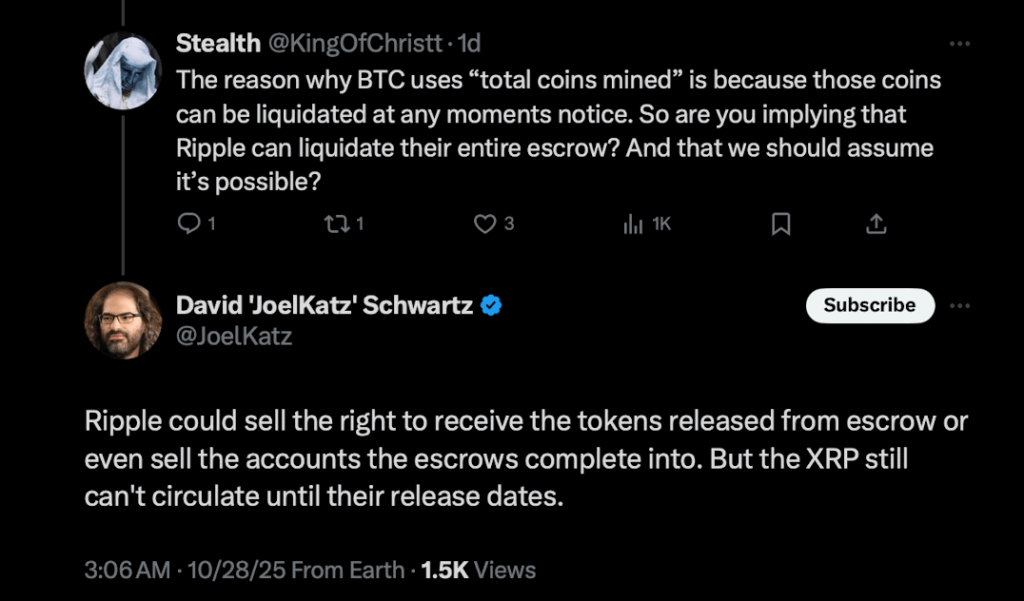1024x601 pixels.
Task: Go to the @JoelKatz profile handle
Action: coord(234,337)
